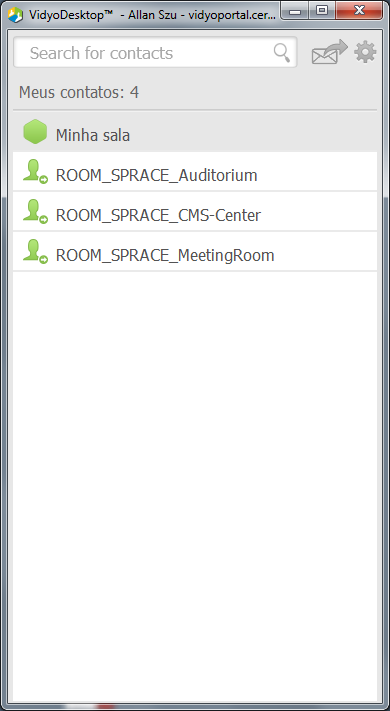
Task: Click the VidyoDesktop logo in title bar
Action: pos(16,15)
